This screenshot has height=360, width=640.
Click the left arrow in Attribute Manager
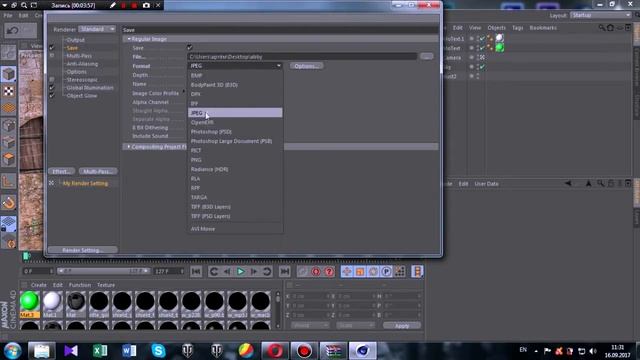tap(568, 184)
